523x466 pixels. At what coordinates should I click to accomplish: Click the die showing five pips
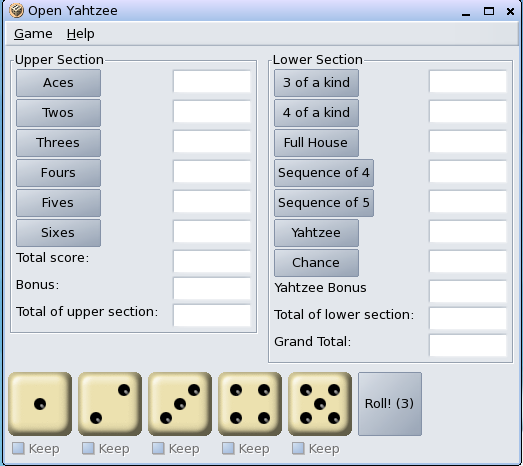point(320,404)
